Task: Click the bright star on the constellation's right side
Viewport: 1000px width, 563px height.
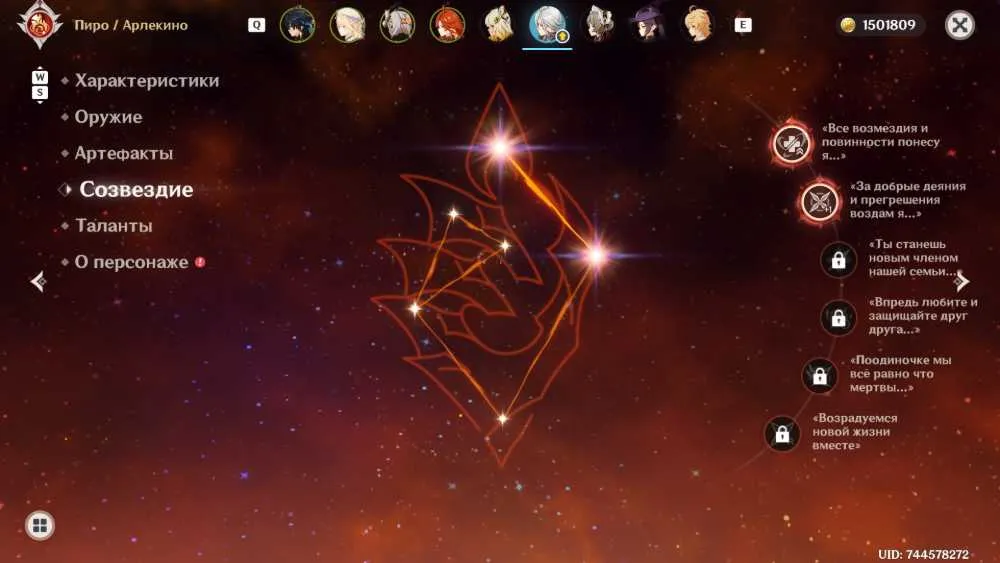Action: pos(596,256)
